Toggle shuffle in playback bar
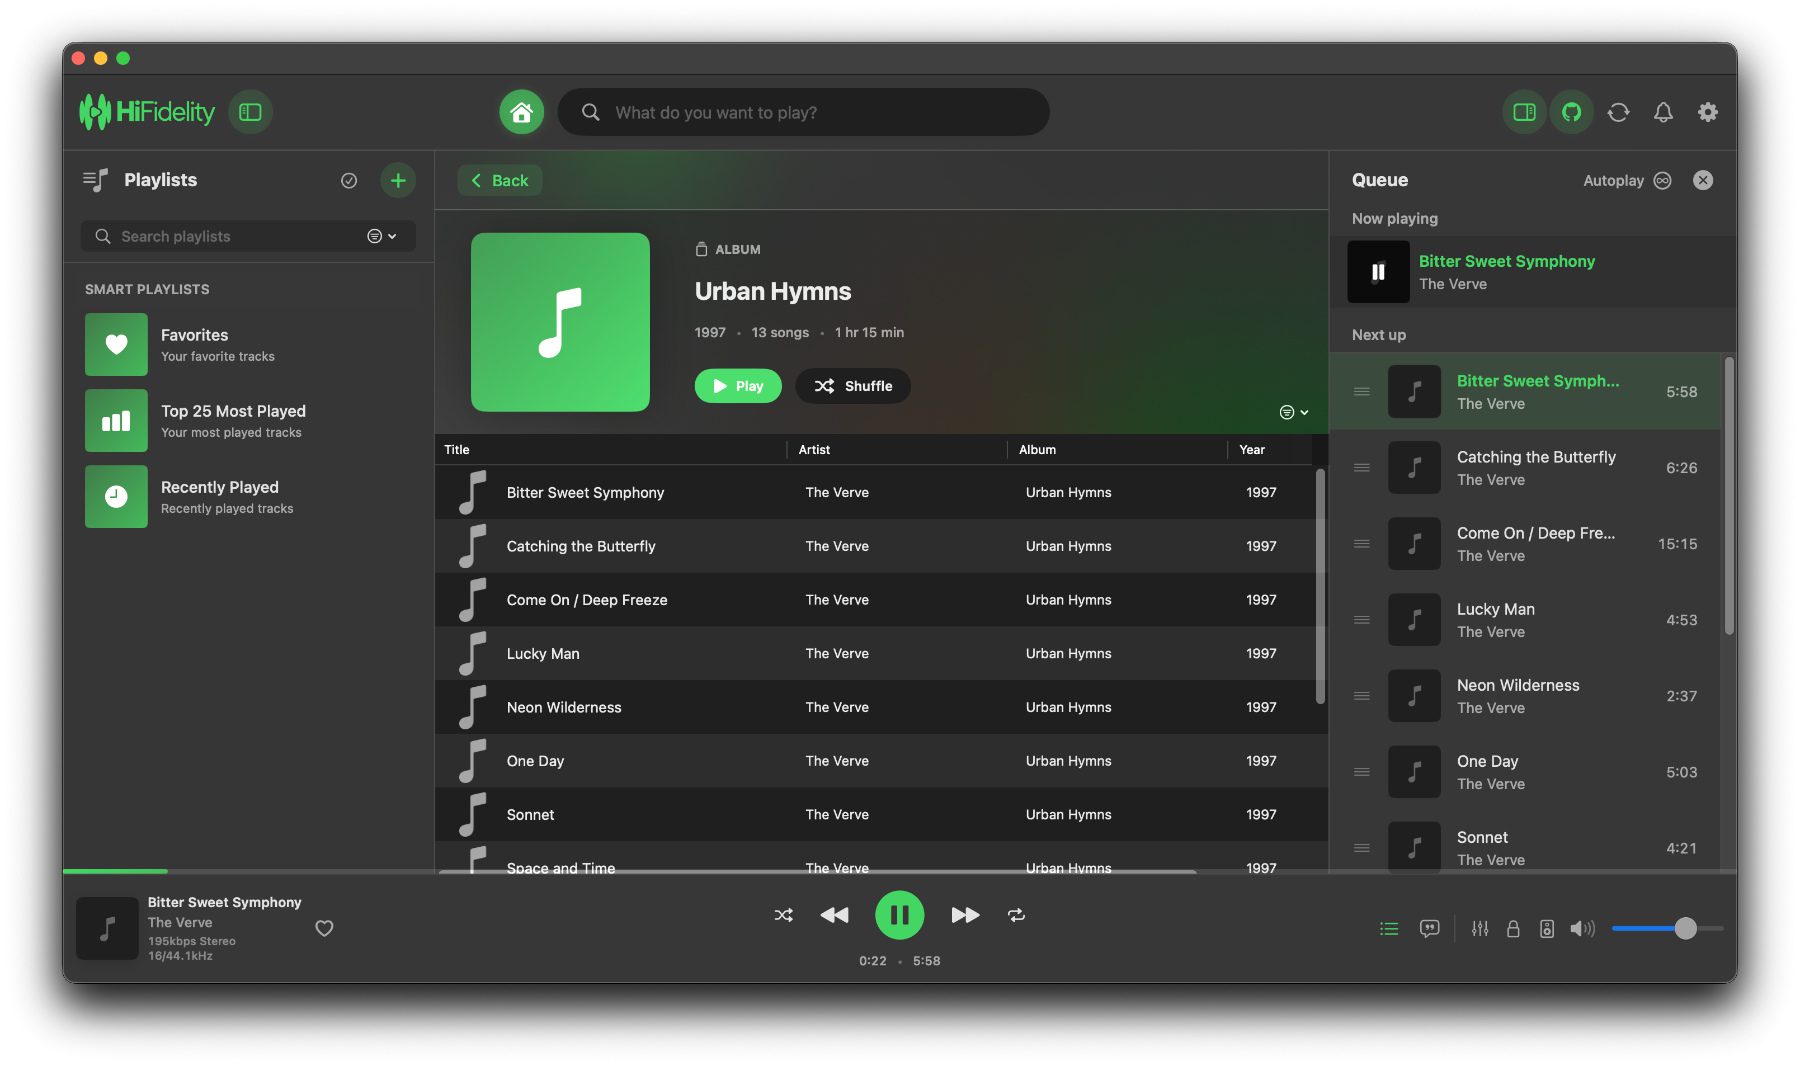The image size is (1800, 1066). point(783,915)
